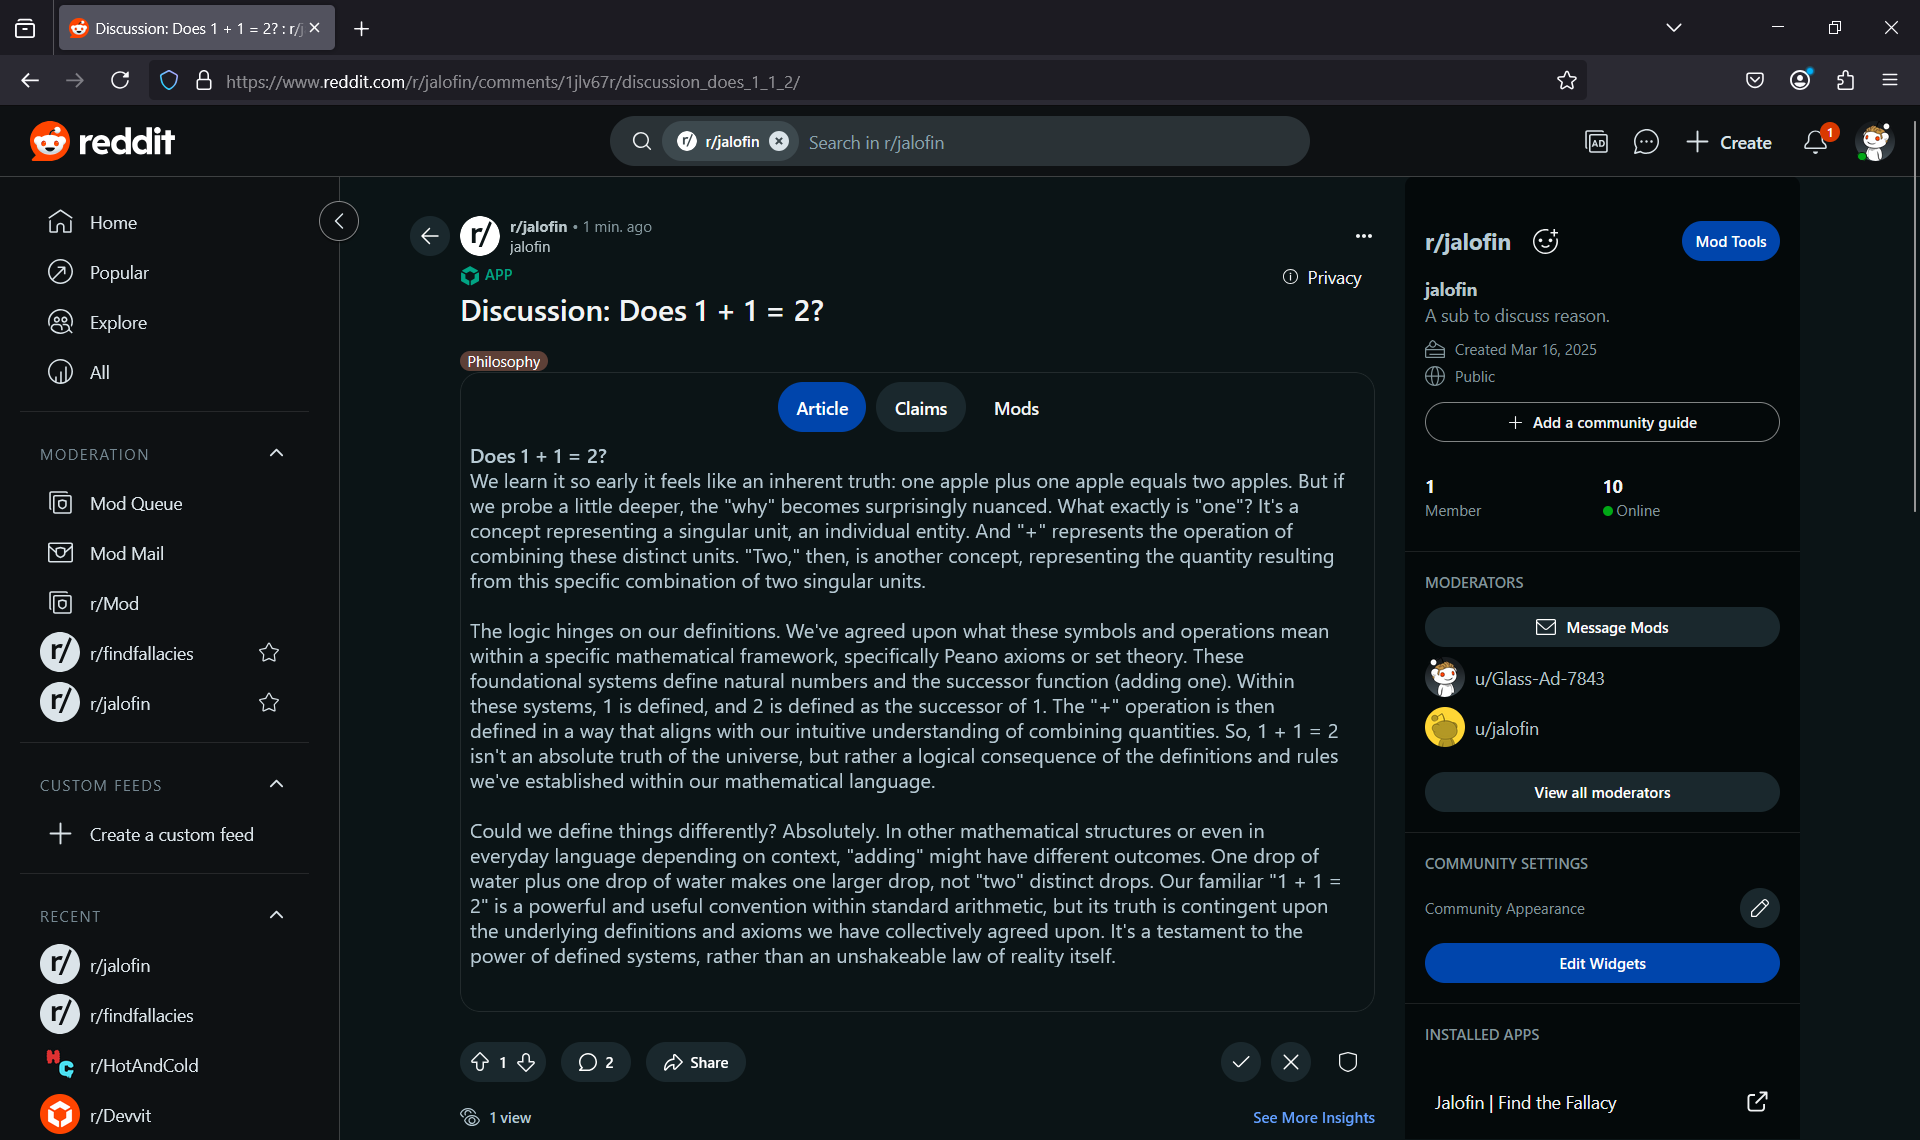Open the chat messages icon
The height and width of the screenshot is (1140, 1920).
point(1645,142)
